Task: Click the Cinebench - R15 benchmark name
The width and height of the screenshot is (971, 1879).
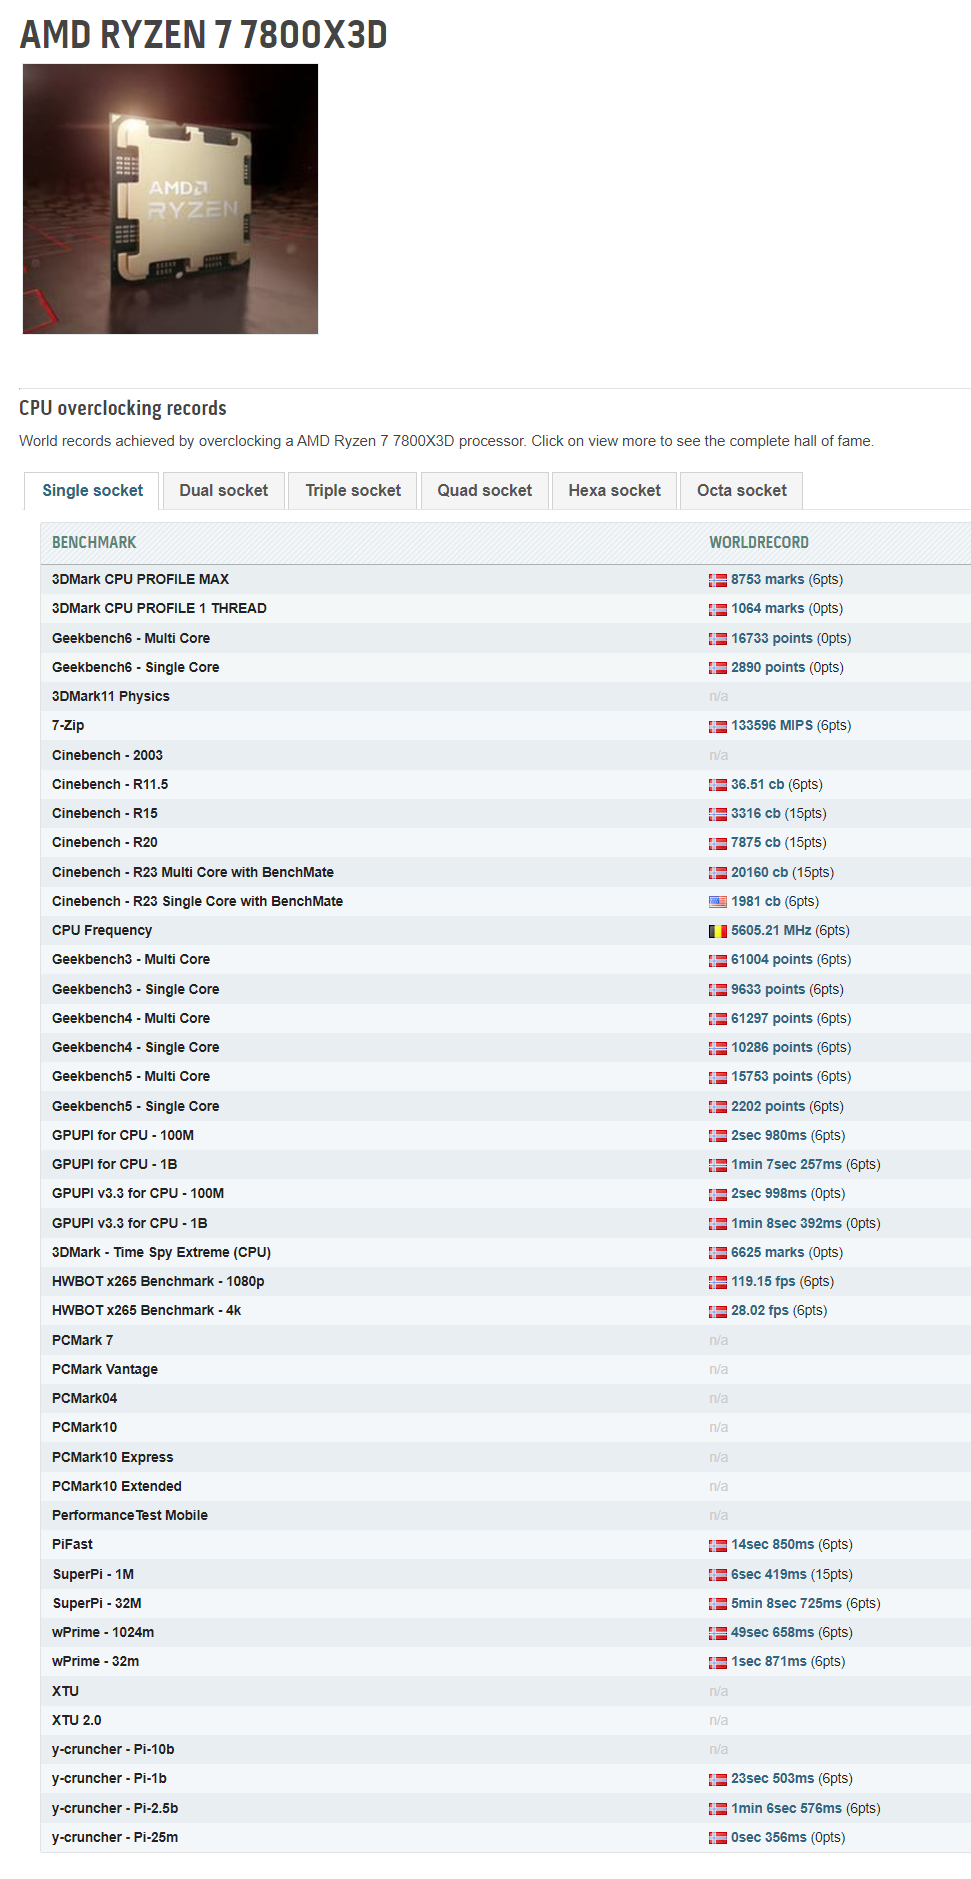Action: [105, 813]
